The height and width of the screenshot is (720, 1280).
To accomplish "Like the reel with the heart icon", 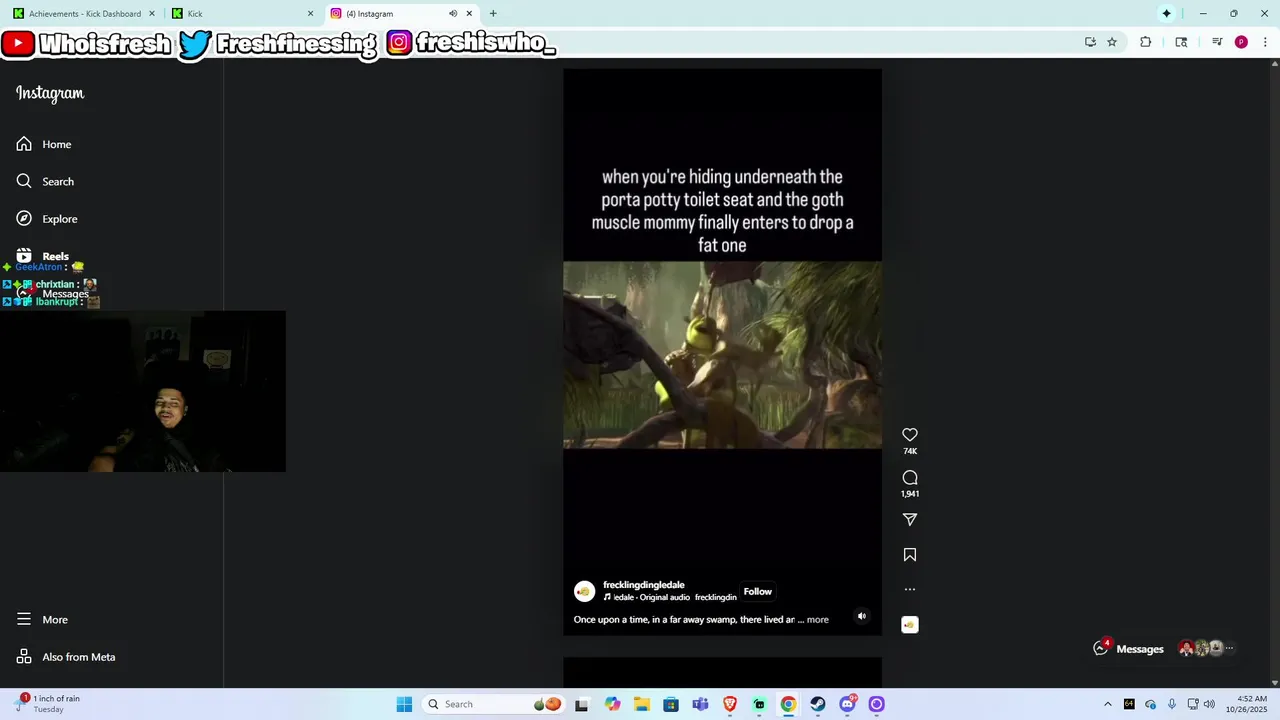I will click(910, 435).
